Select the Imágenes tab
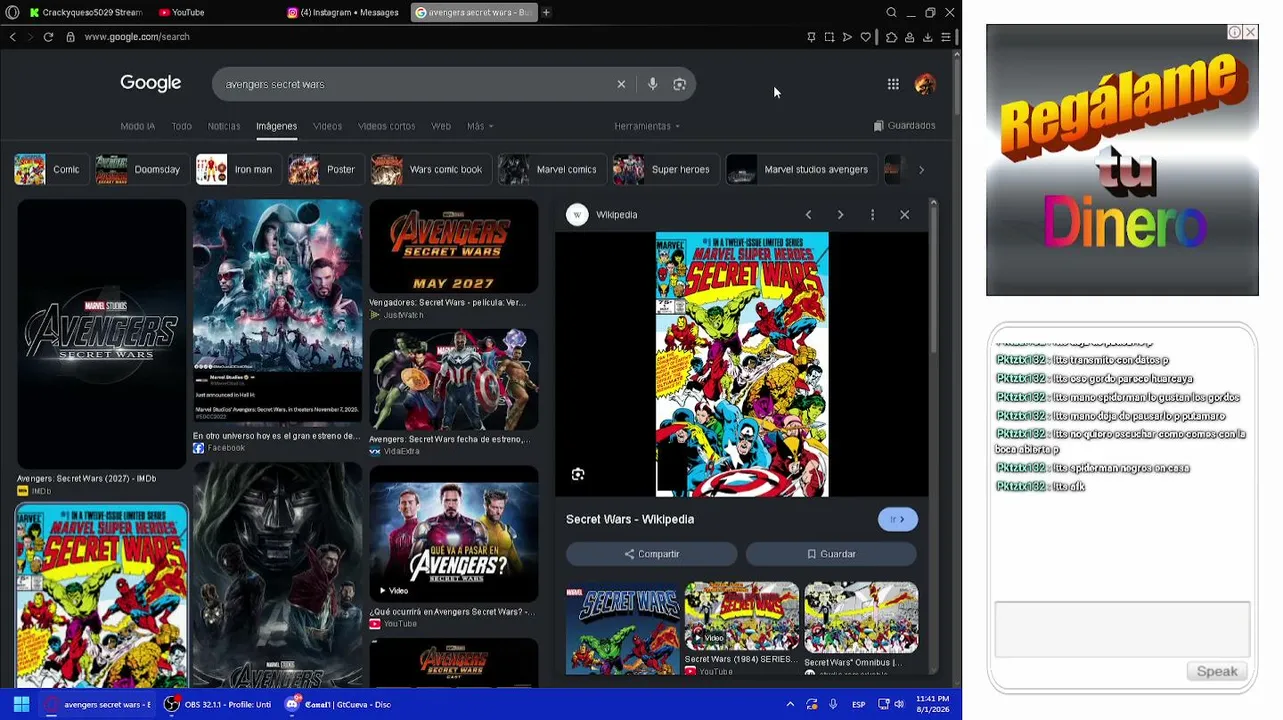This screenshot has width=1283, height=720. point(277,126)
